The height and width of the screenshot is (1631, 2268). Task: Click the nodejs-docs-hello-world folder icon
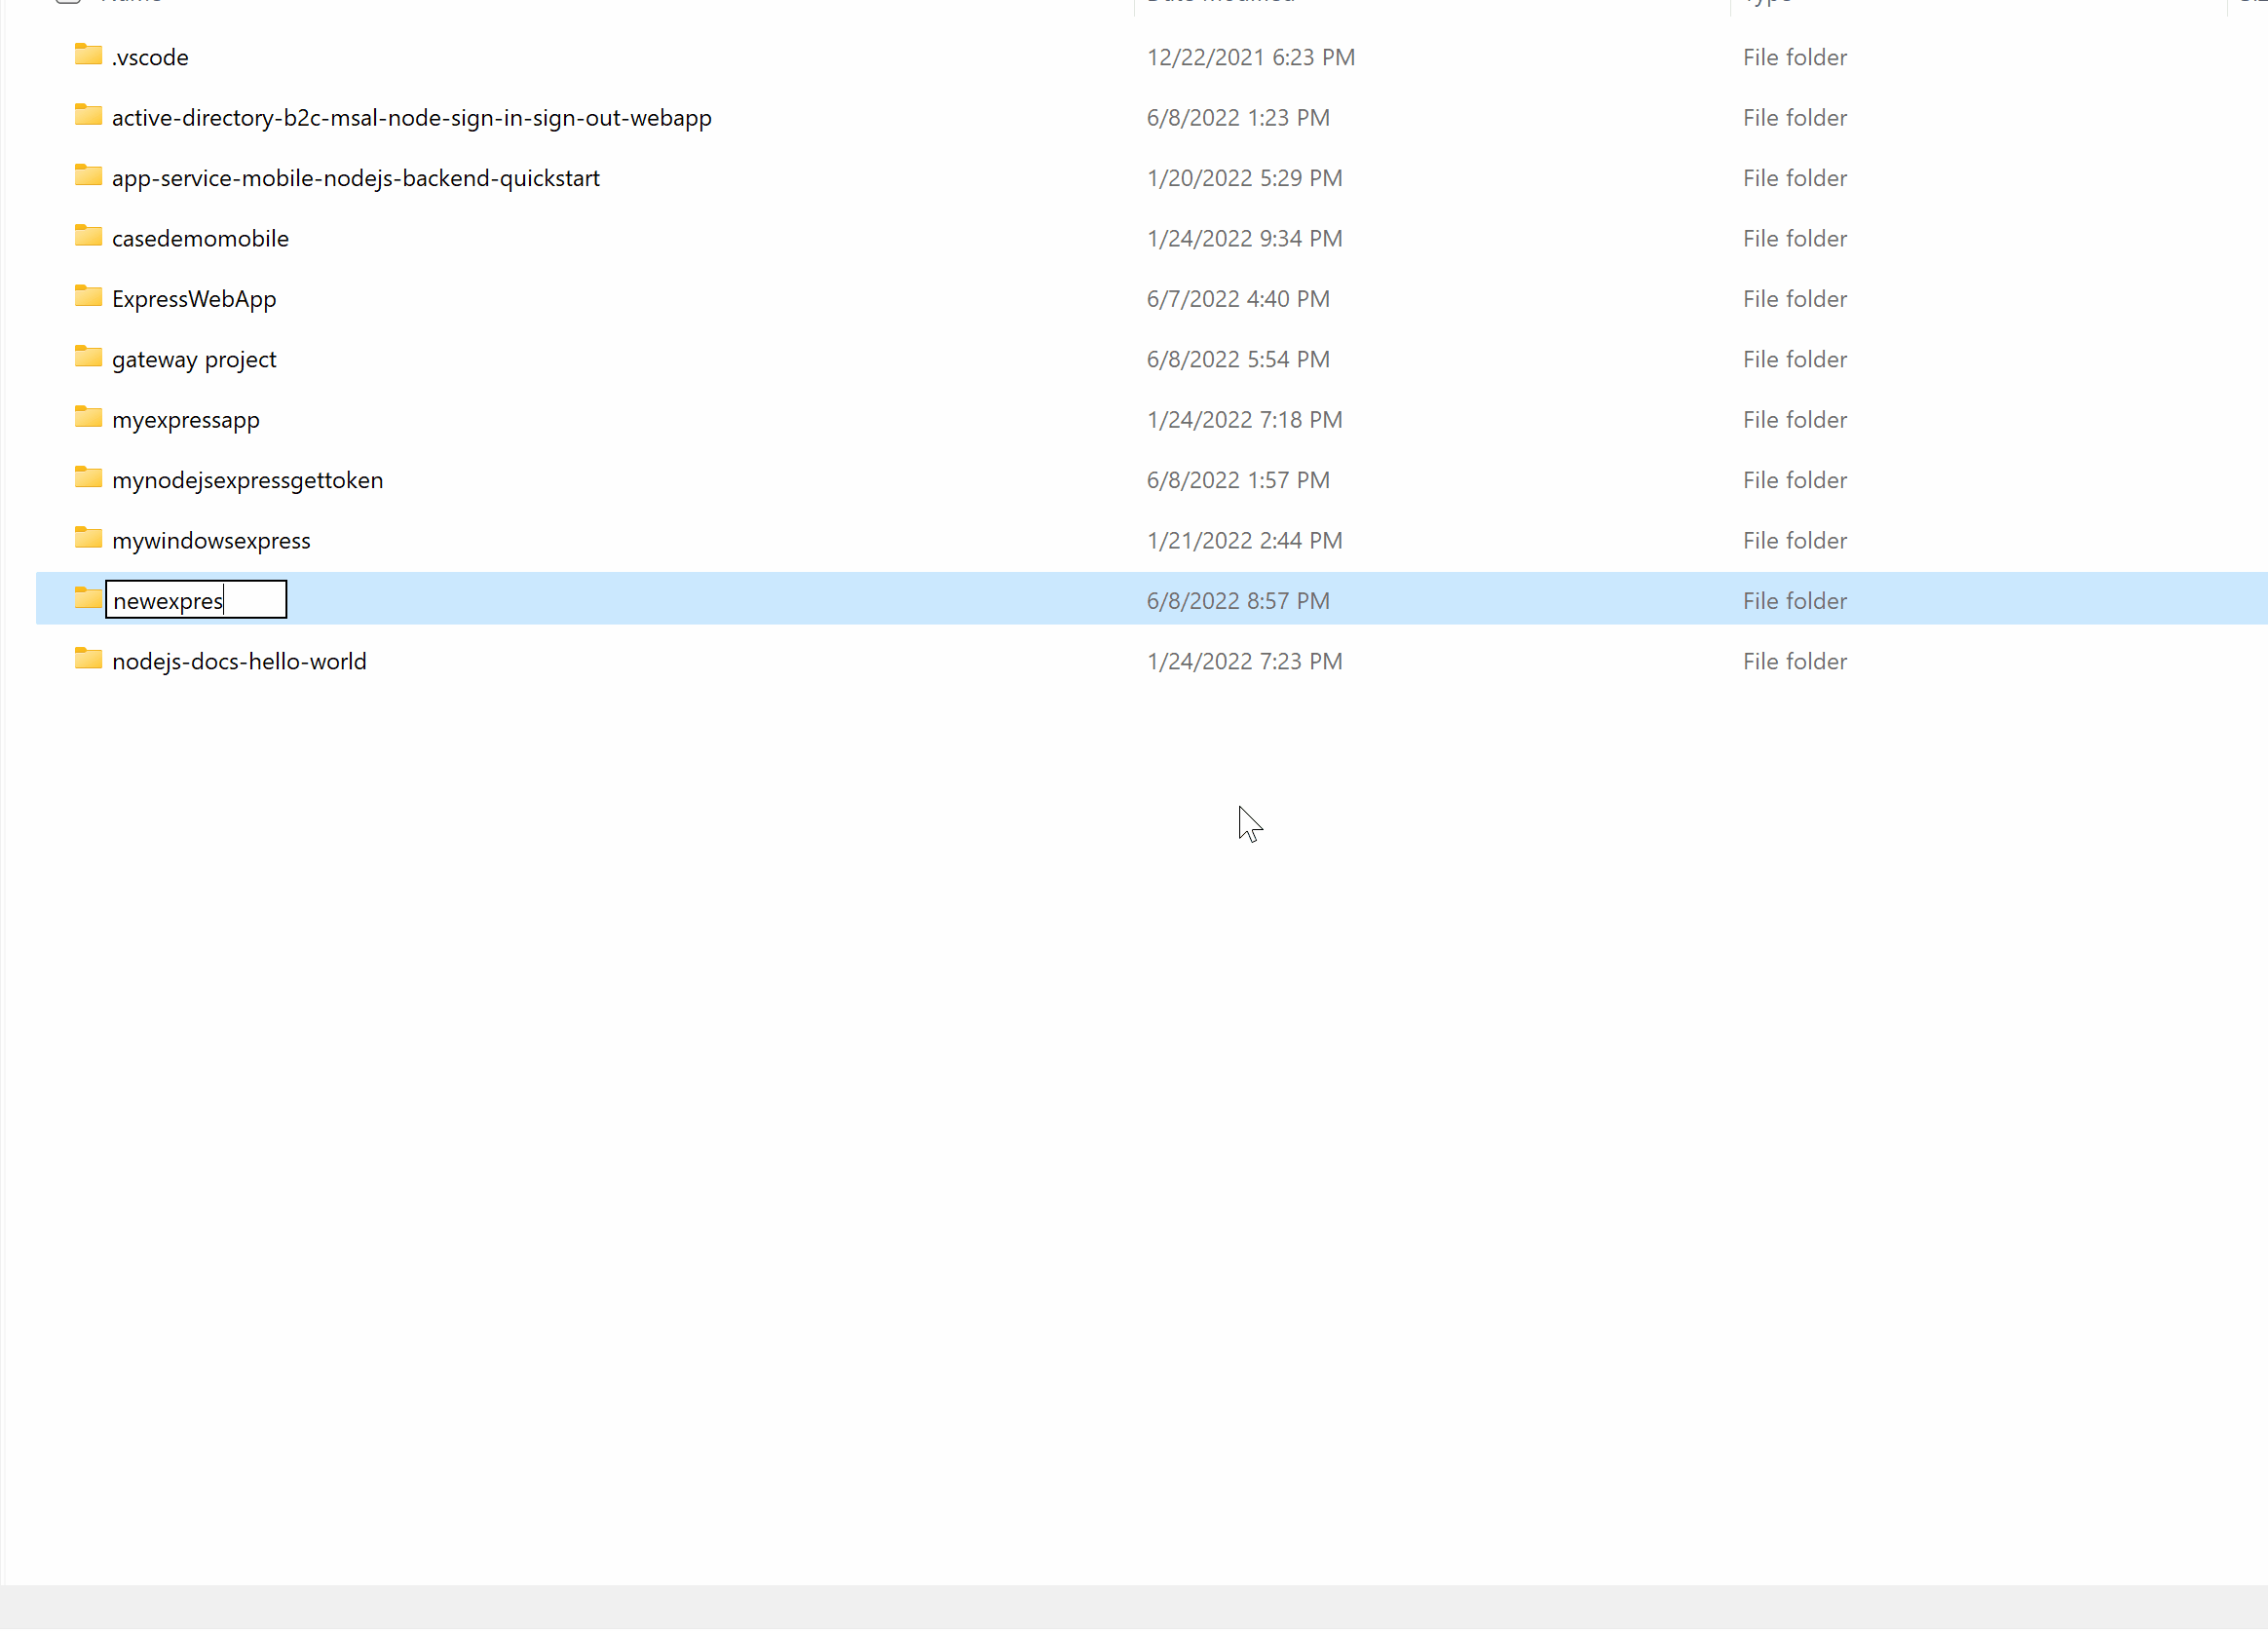pos(88,660)
